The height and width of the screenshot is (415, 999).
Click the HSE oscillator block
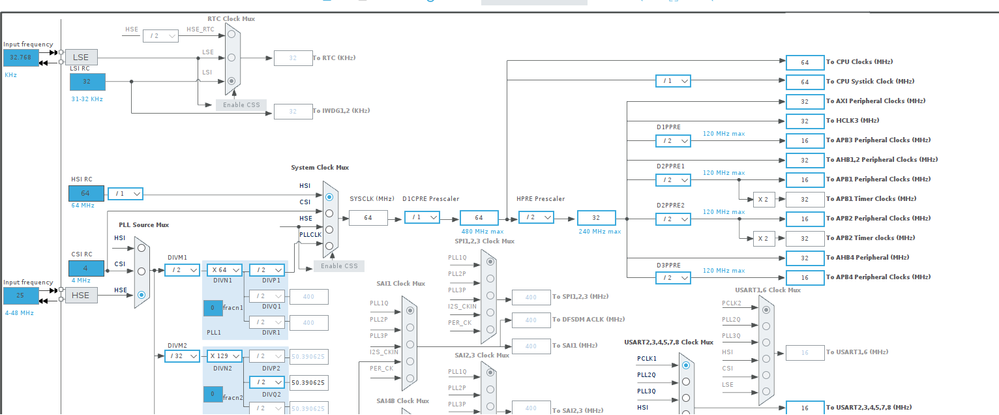81,295
